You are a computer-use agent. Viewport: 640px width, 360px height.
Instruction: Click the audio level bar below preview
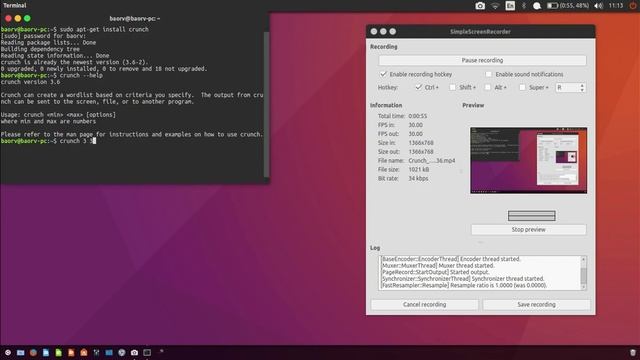[x=531, y=216]
